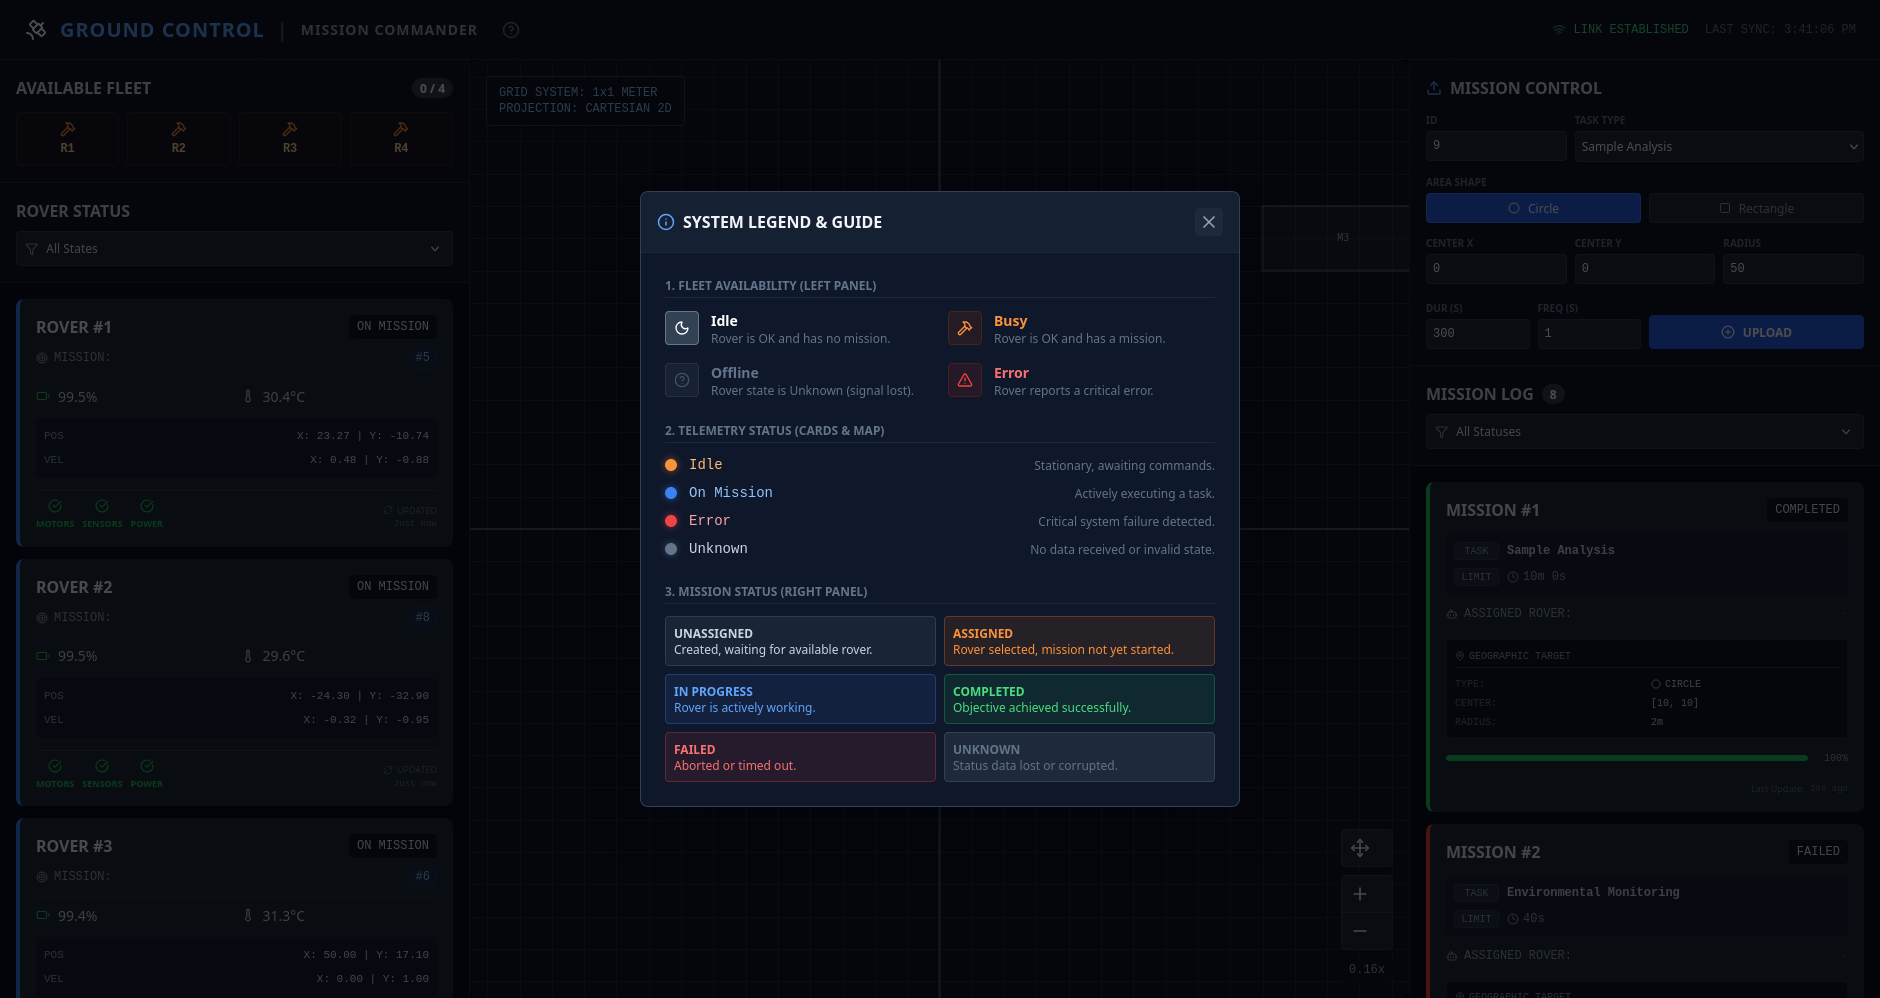The image size is (1880, 998).
Task: Click the Mission #1 progress bar
Action: (1626, 758)
